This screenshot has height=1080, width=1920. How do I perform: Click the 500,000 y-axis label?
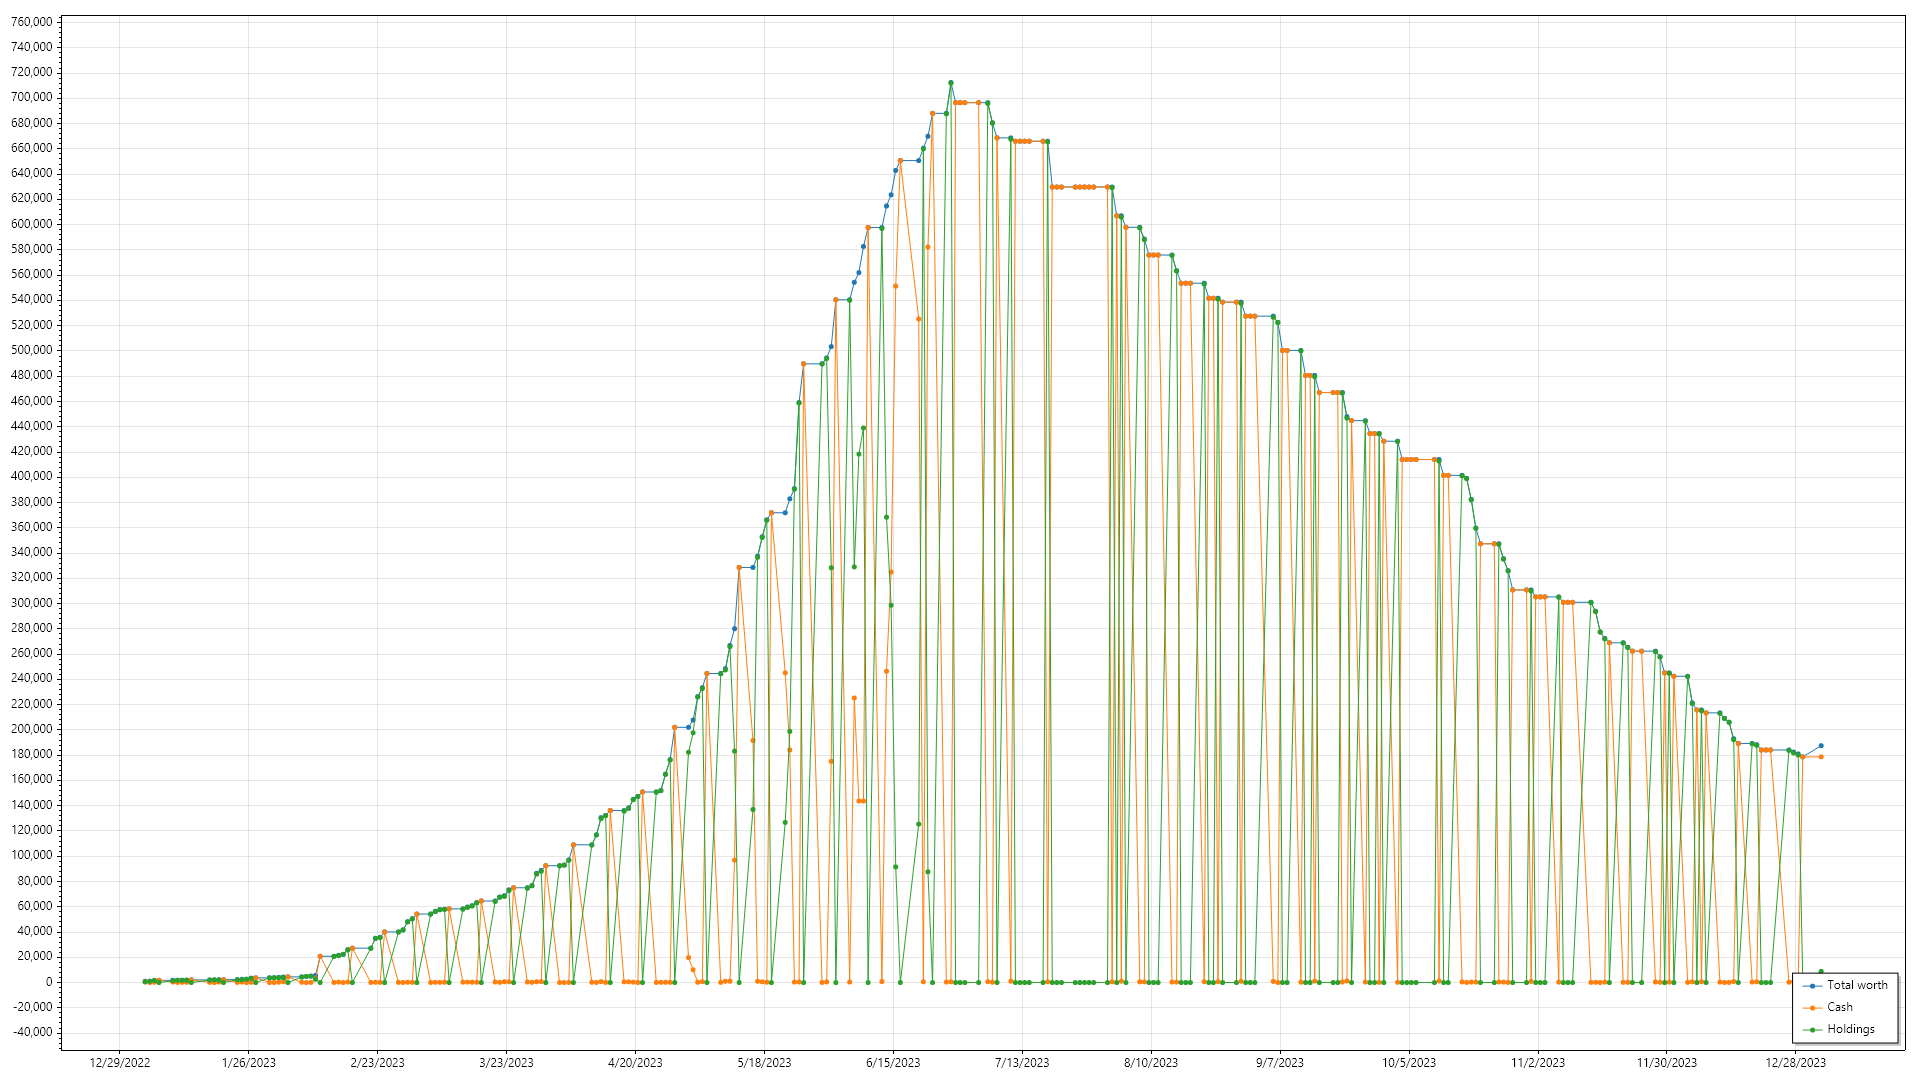tap(32, 350)
